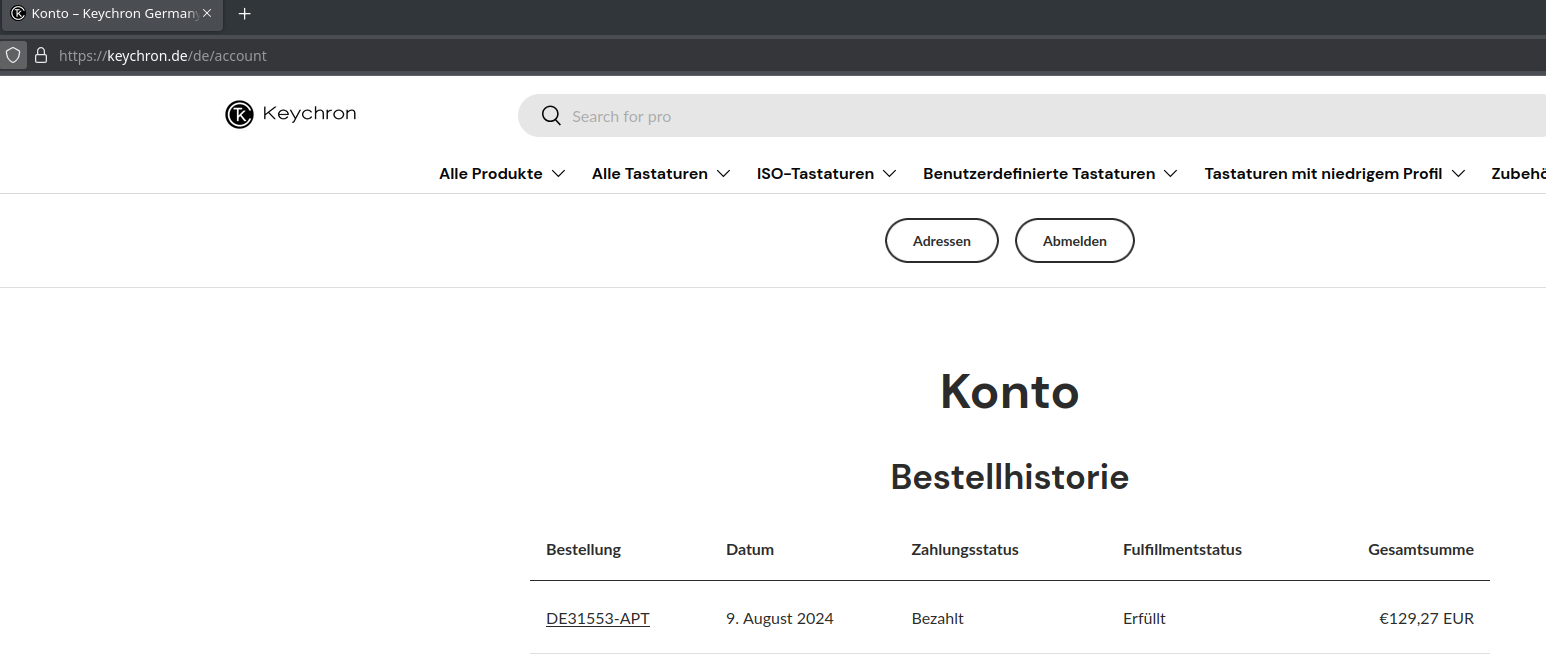
Task: Expand the Alle Produkte menu
Action: [x=502, y=174]
